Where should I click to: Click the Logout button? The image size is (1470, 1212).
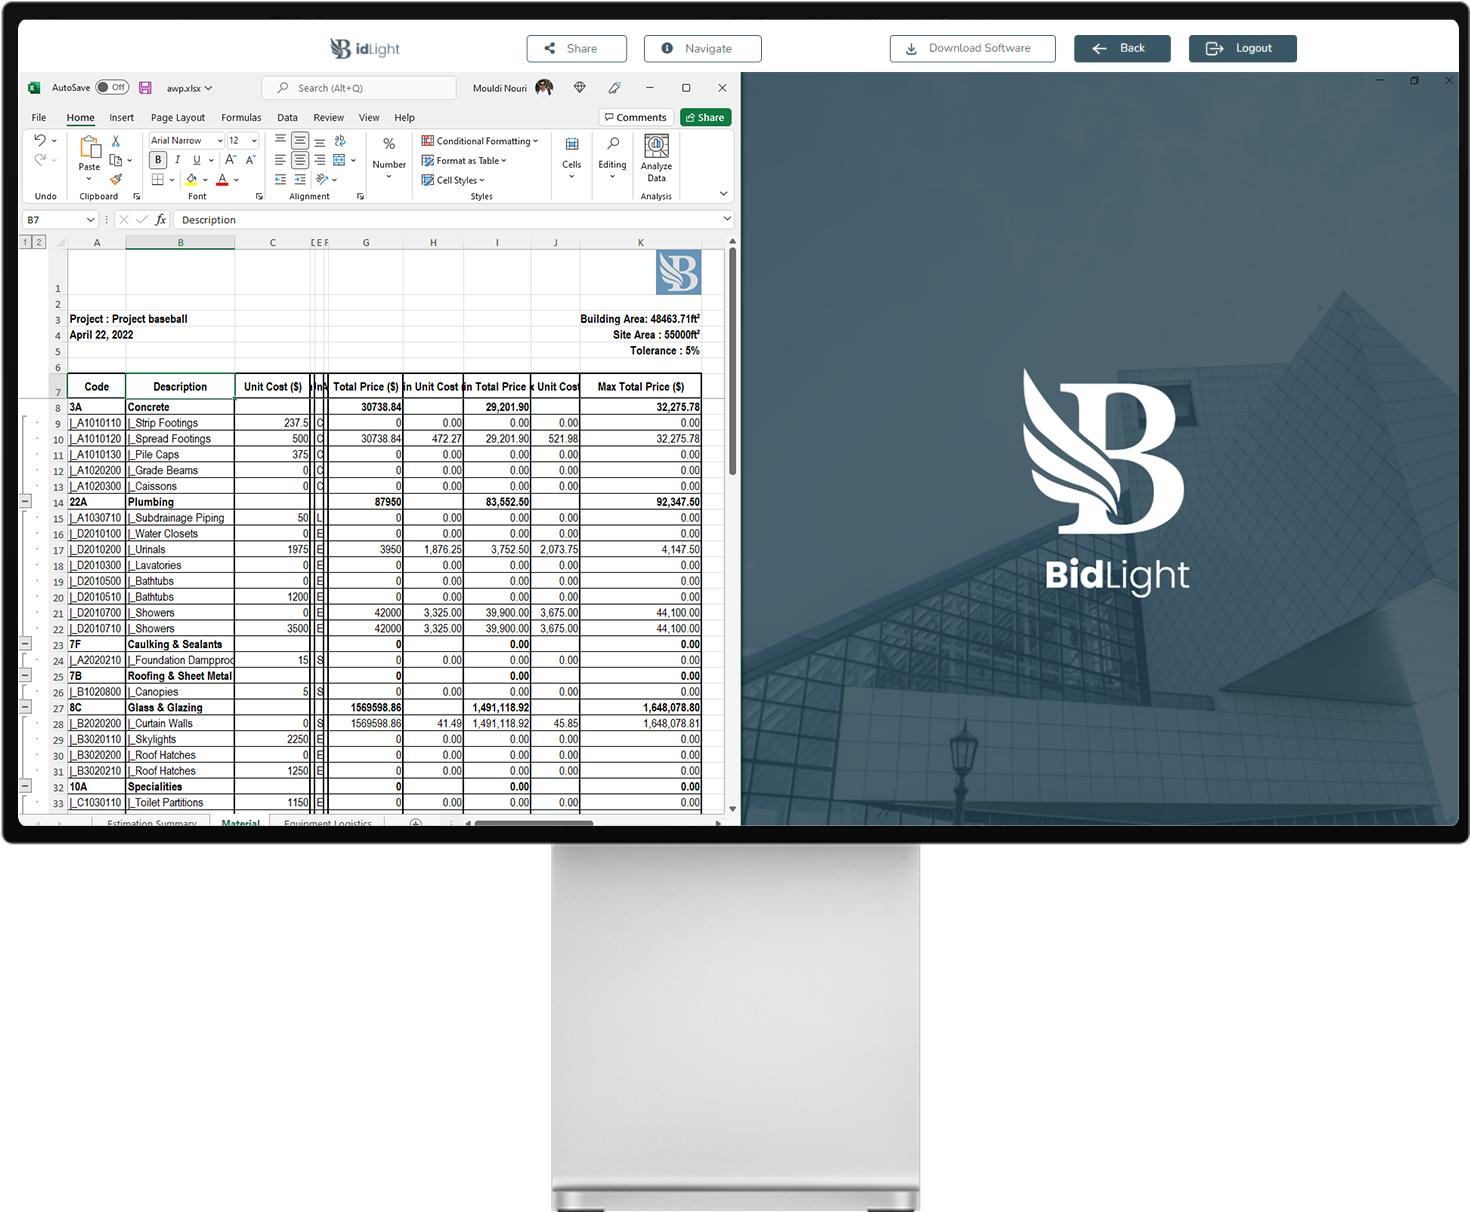point(1243,48)
